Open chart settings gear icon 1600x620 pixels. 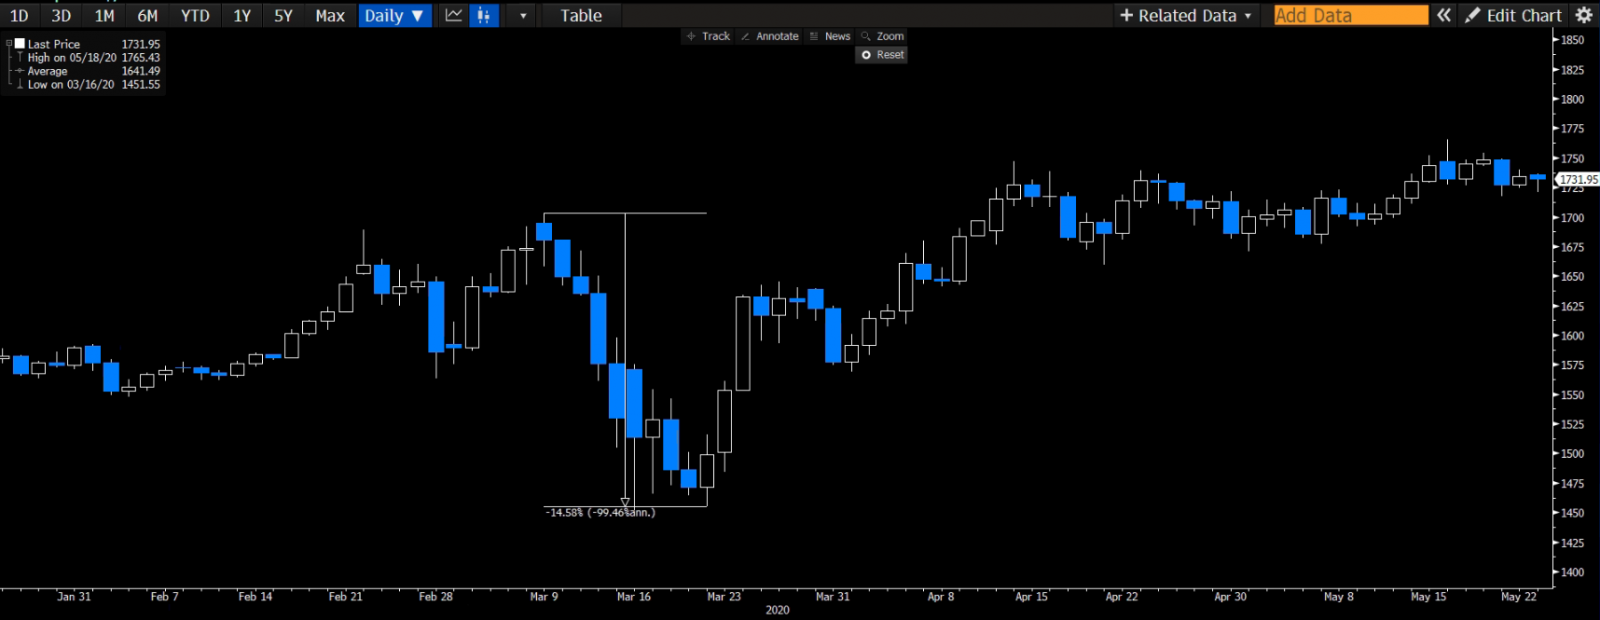(1584, 15)
